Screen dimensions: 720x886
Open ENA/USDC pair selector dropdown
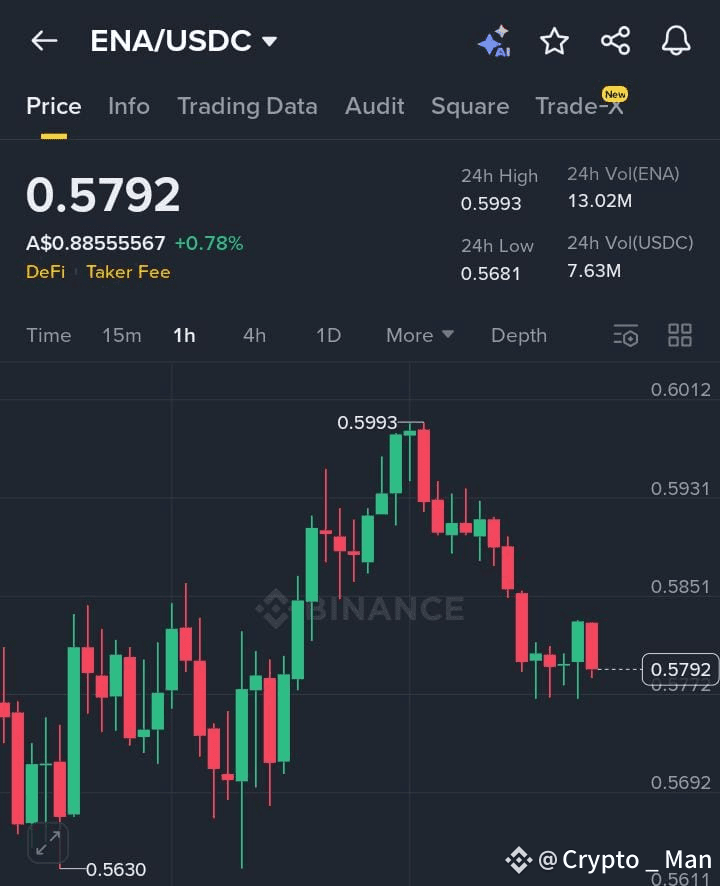pyautogui.click(x=184, y=41)
